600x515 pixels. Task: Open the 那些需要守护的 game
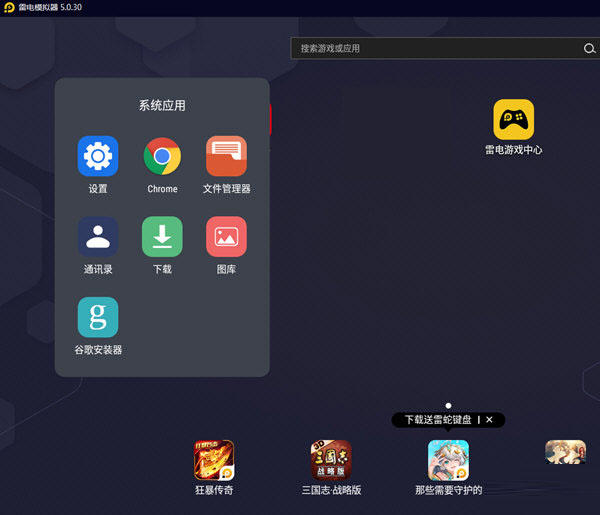[x=448, y=461]
